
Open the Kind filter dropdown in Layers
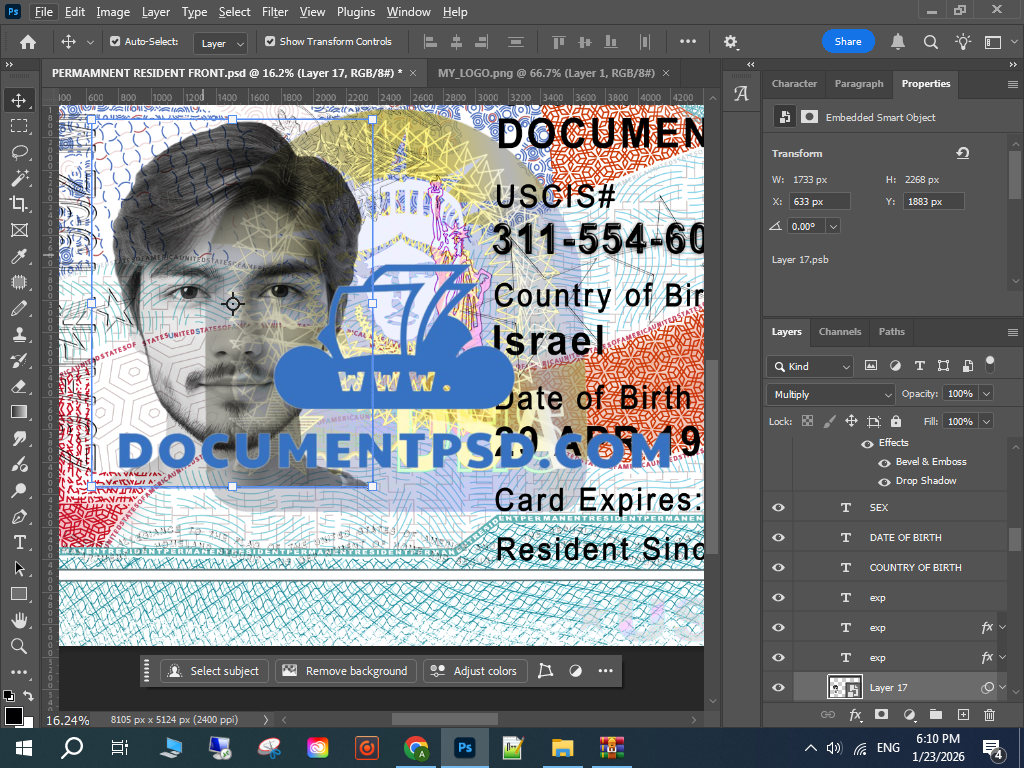tap(810, 366)
